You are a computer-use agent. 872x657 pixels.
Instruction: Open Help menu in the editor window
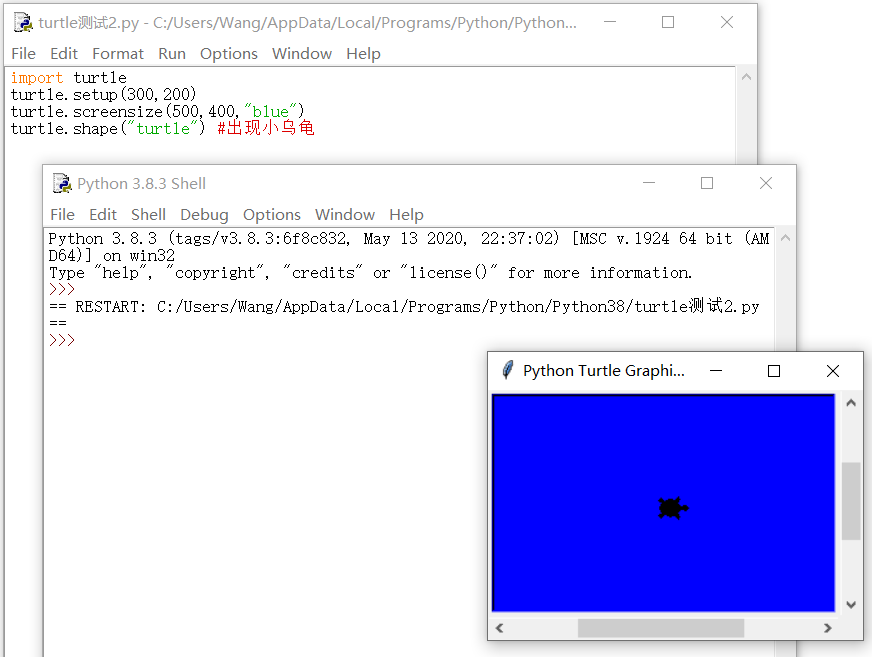click(x=363, y=53)
